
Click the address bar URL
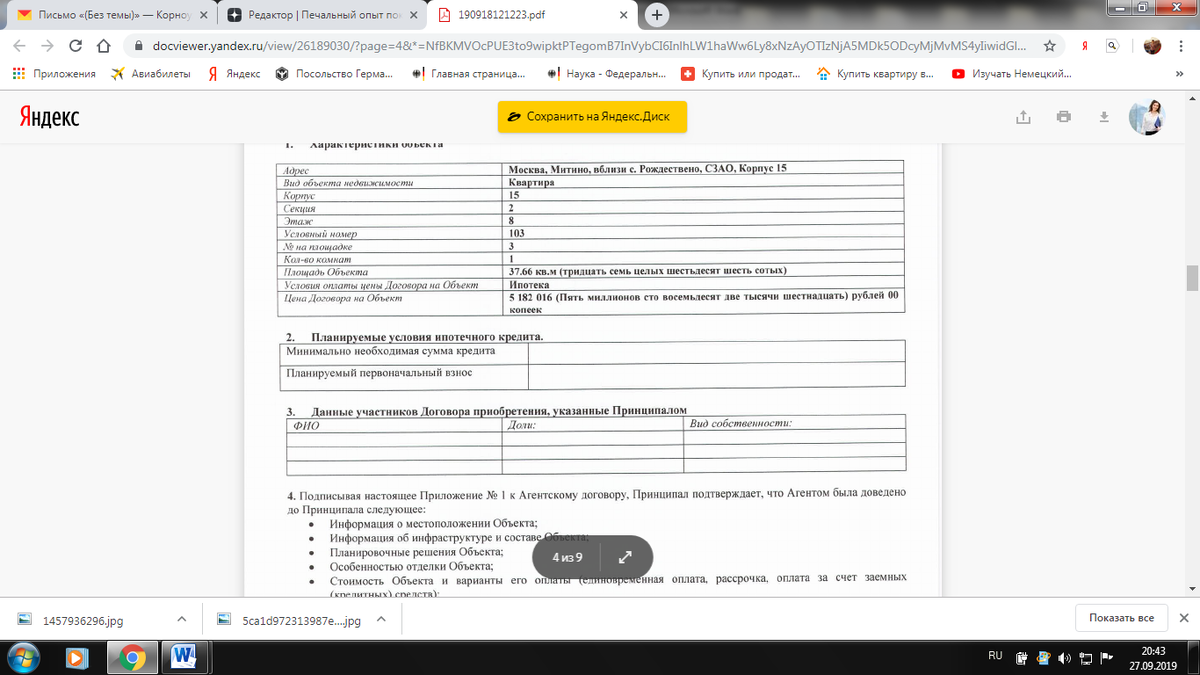[589, 46]
